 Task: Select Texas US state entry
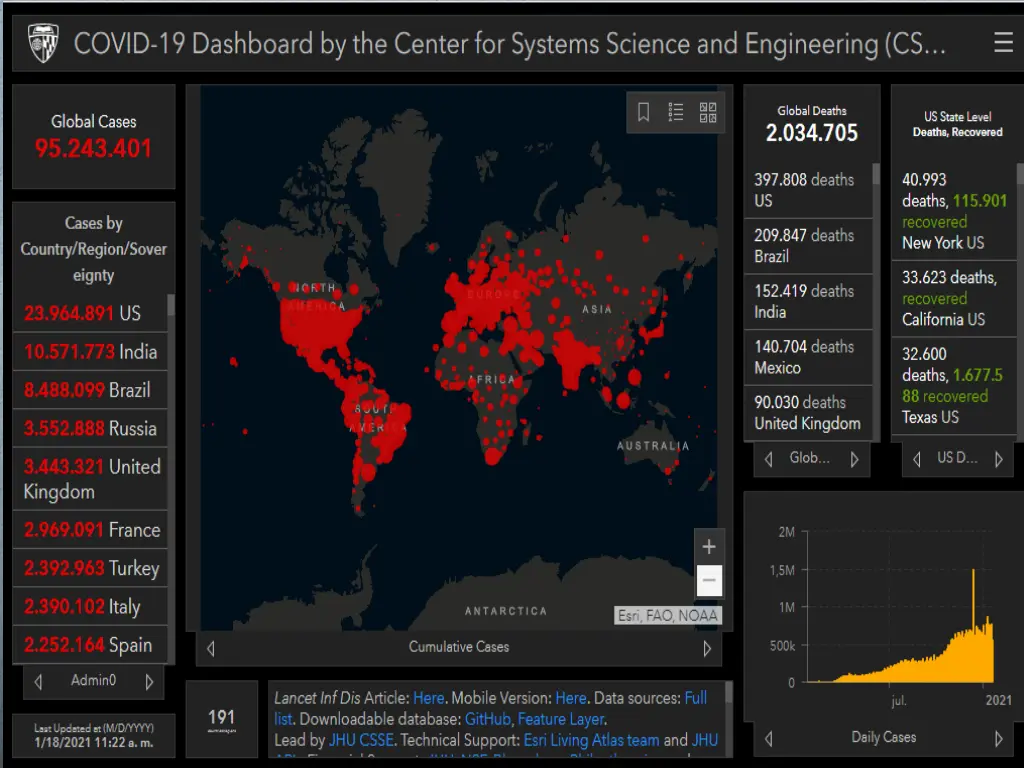pos(954,385)
